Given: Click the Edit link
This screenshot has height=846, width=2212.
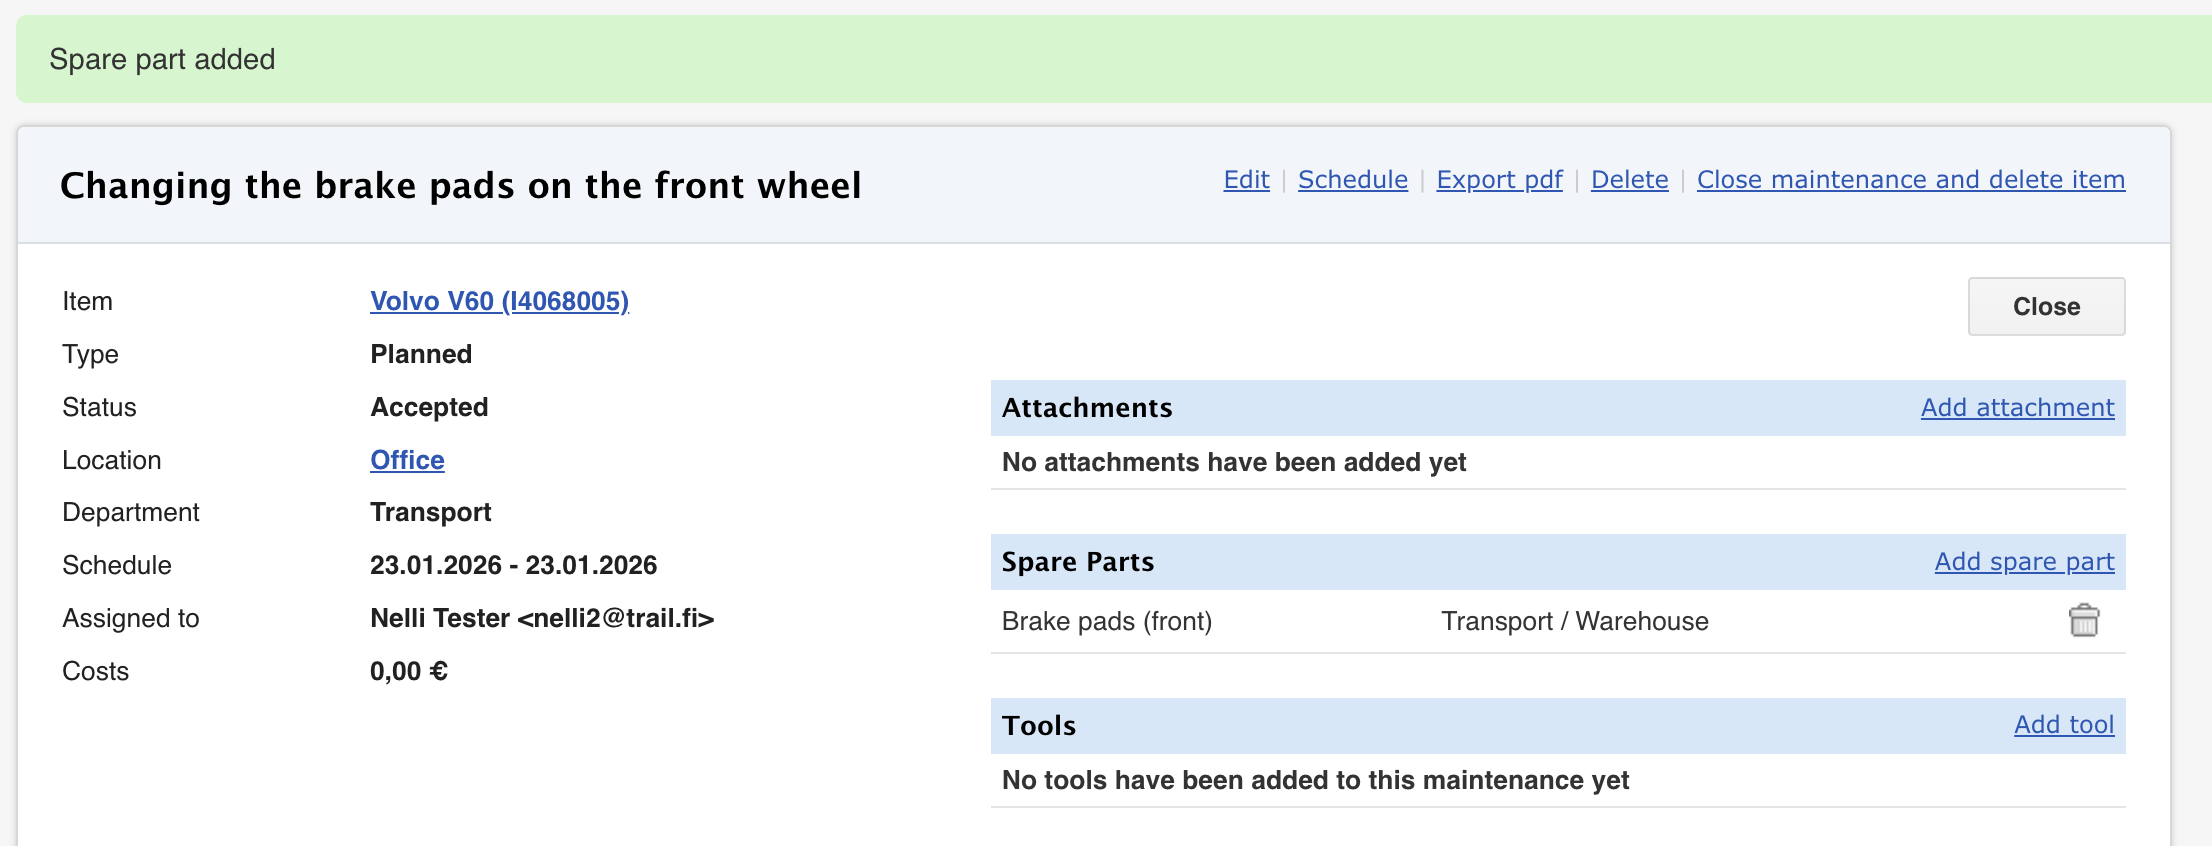Looking at the screenshot, I should [x=1246, y=180].
